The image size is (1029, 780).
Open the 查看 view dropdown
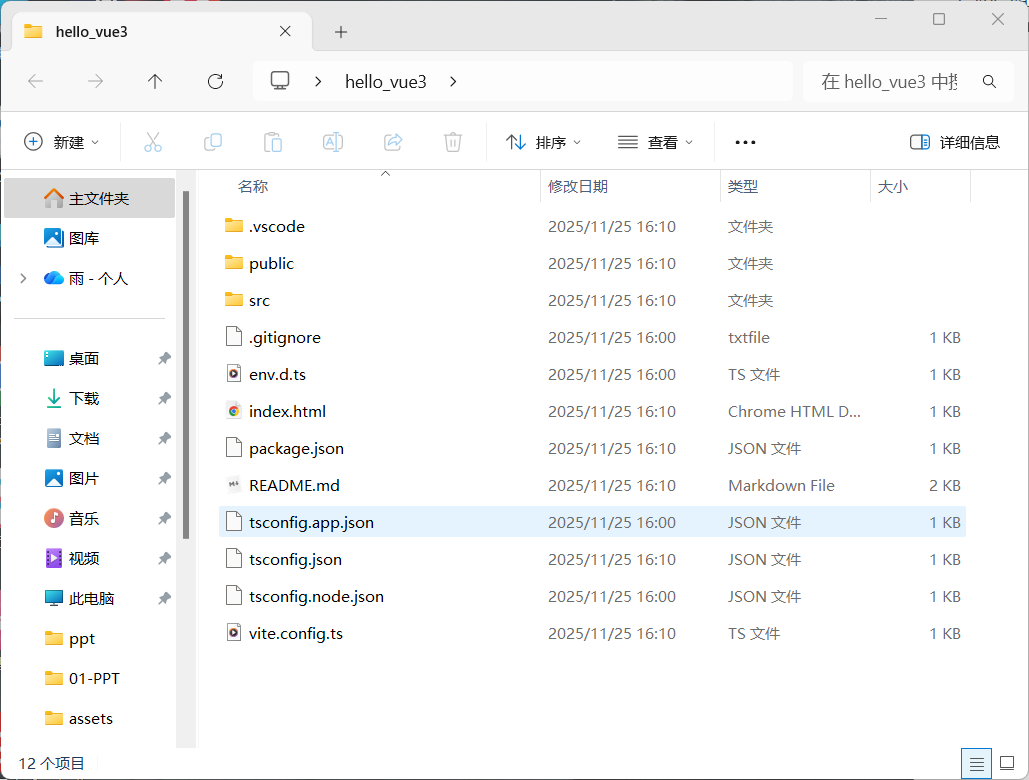pyautogui.click(x=656, y=142)
